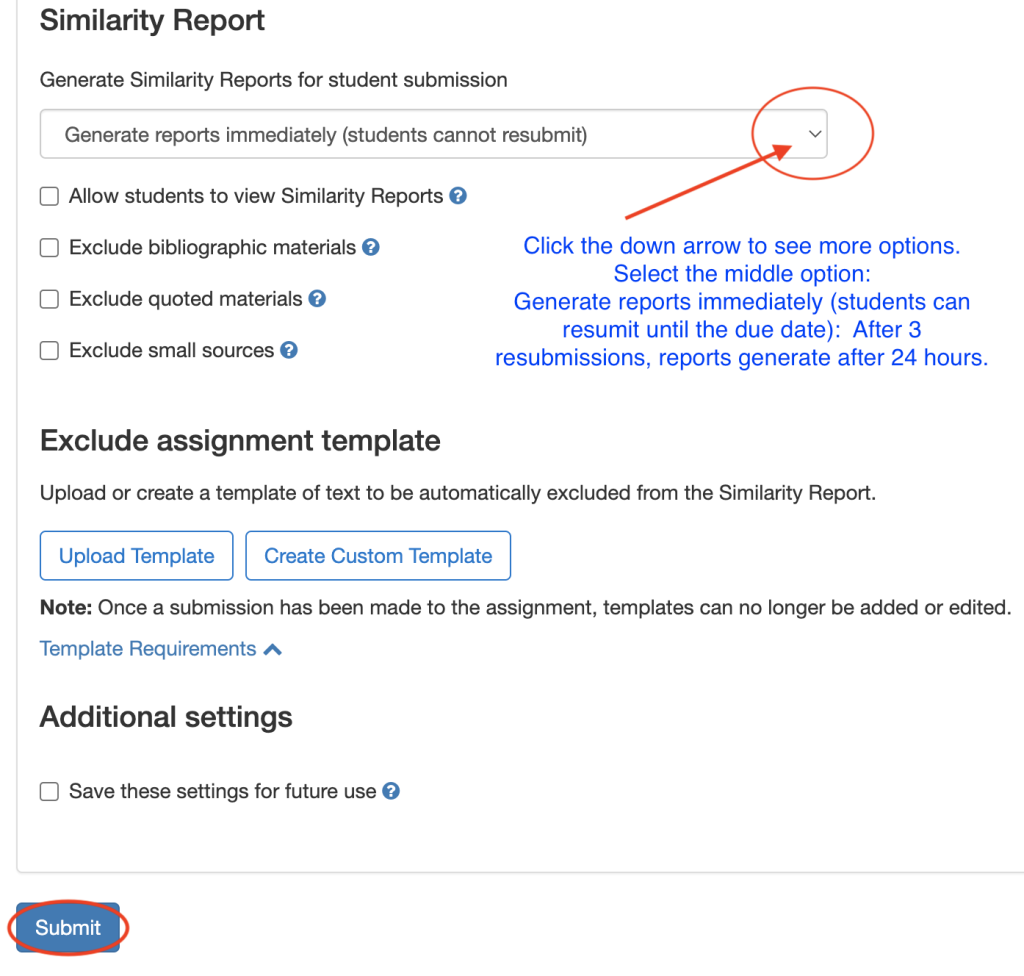Image resolution: width=1024 pixels, height=976 pixels.
Task: Check Exclude bibliographic materials box
Action: 49,248
